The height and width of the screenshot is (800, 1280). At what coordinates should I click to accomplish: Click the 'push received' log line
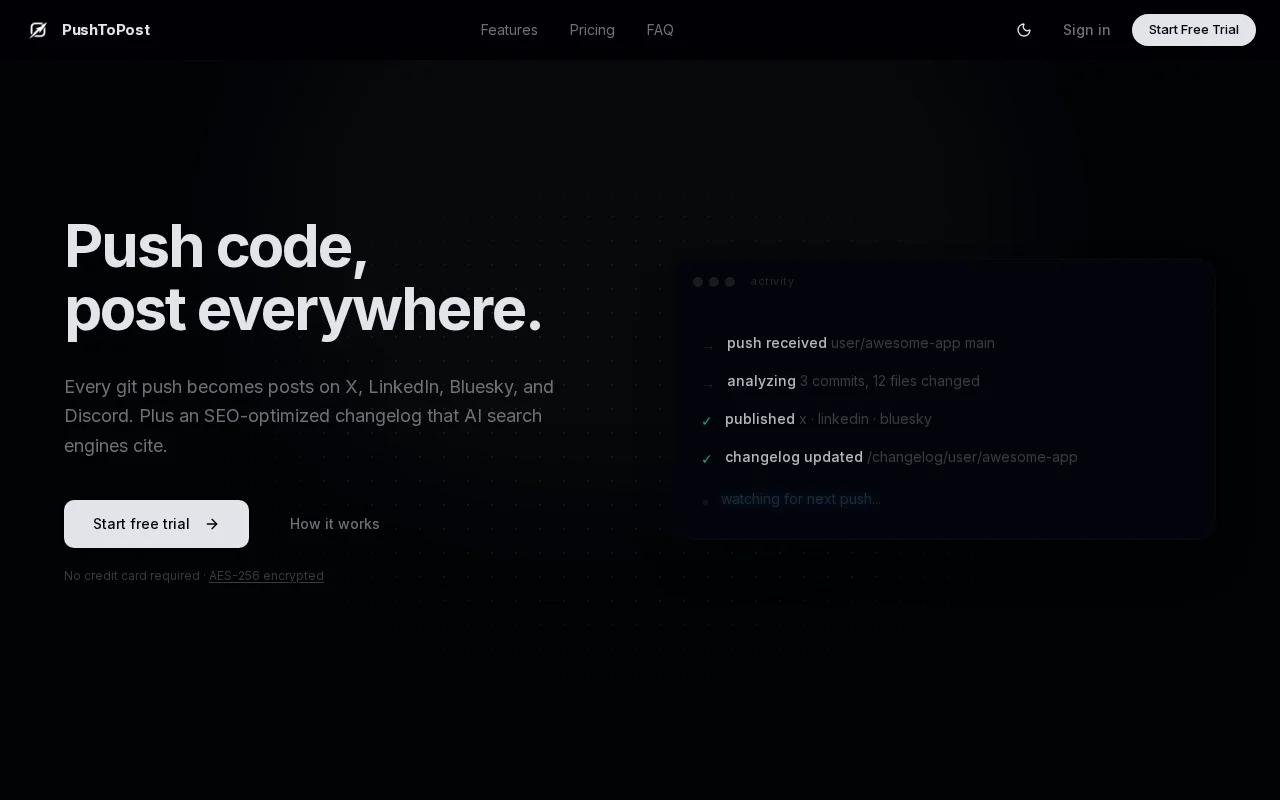[x=848, y=343]
